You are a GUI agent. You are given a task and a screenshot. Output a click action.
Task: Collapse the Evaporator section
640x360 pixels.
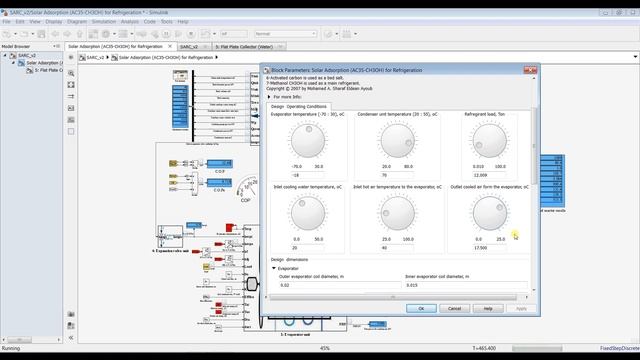274,269
